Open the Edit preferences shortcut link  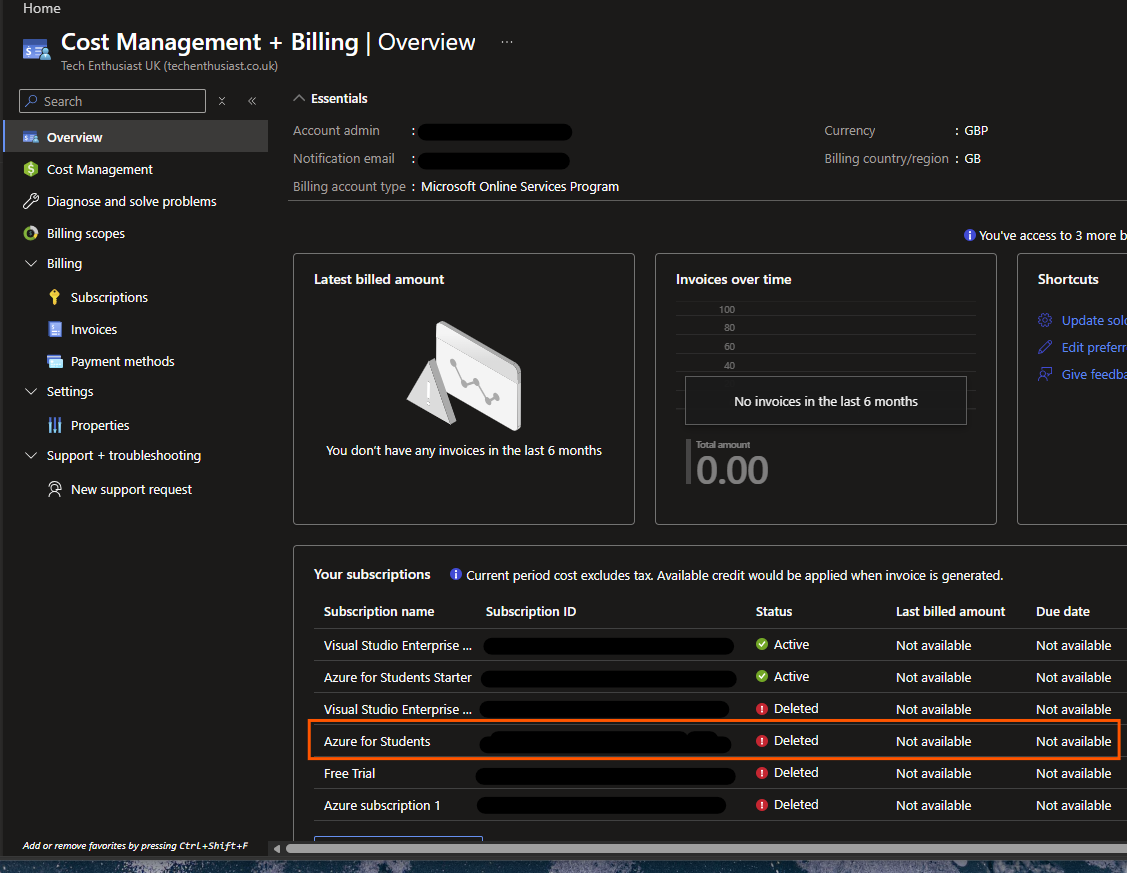pos(1094,347)
